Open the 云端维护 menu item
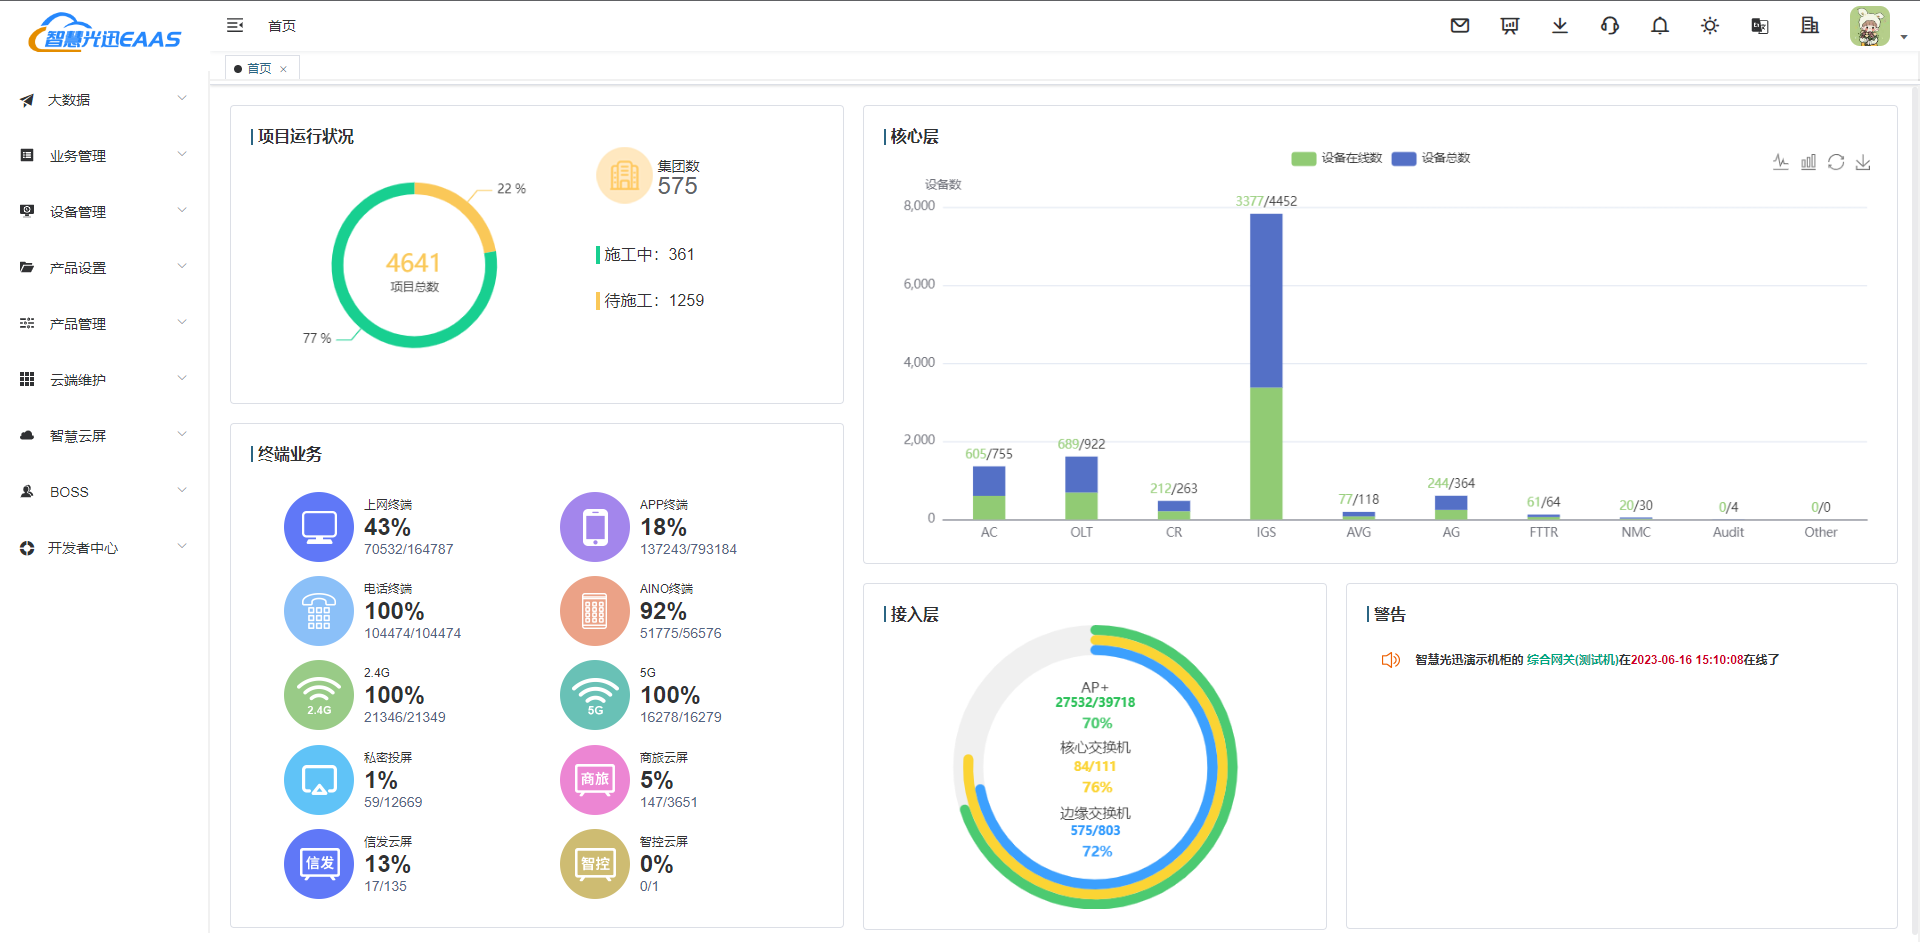 coord(100,380)
